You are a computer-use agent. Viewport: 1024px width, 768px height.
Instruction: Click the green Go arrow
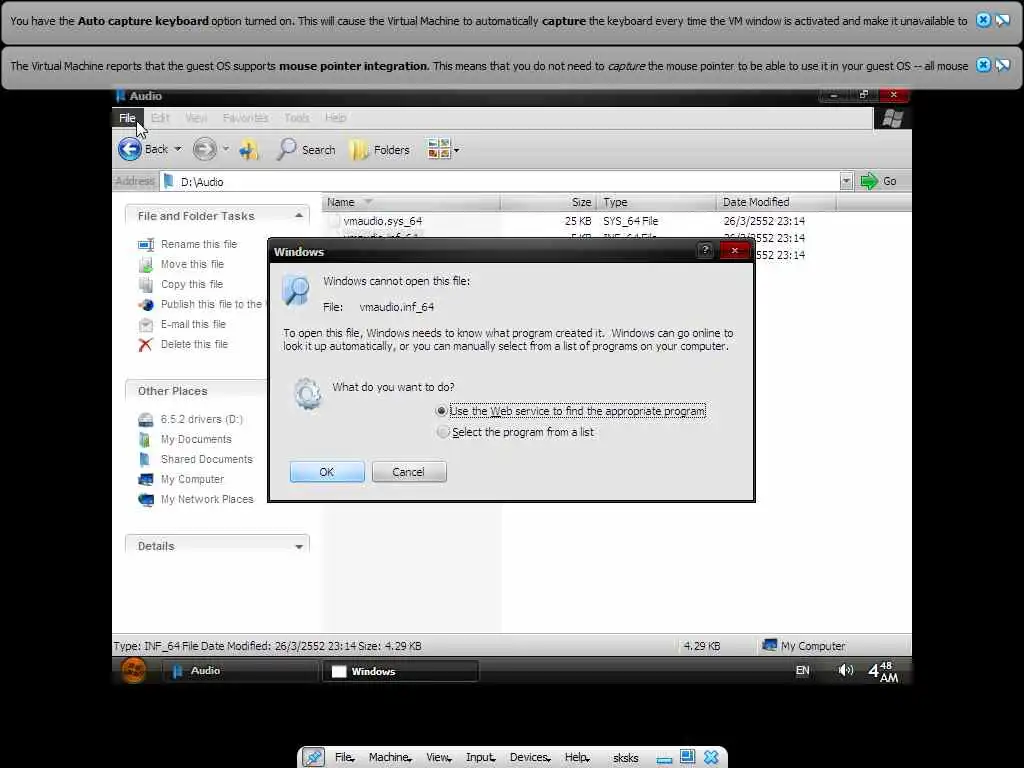(x=869, y=182)
